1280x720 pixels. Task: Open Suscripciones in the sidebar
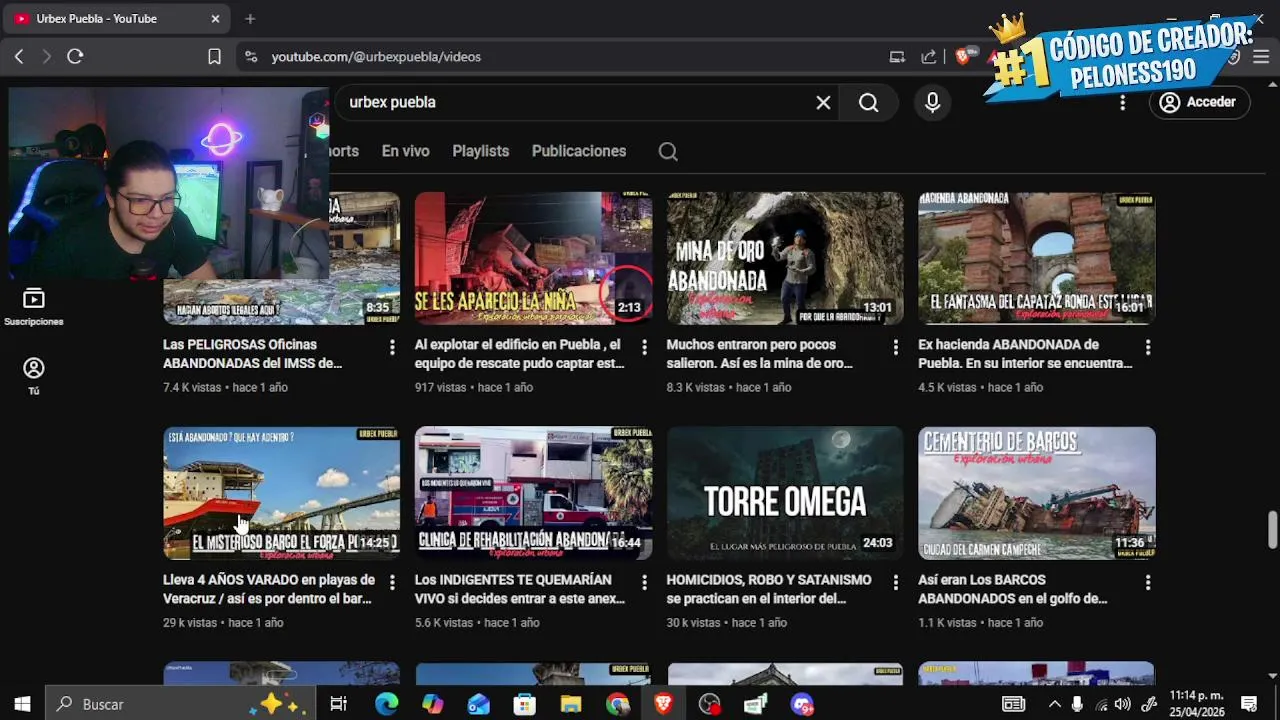coord(34,307)
